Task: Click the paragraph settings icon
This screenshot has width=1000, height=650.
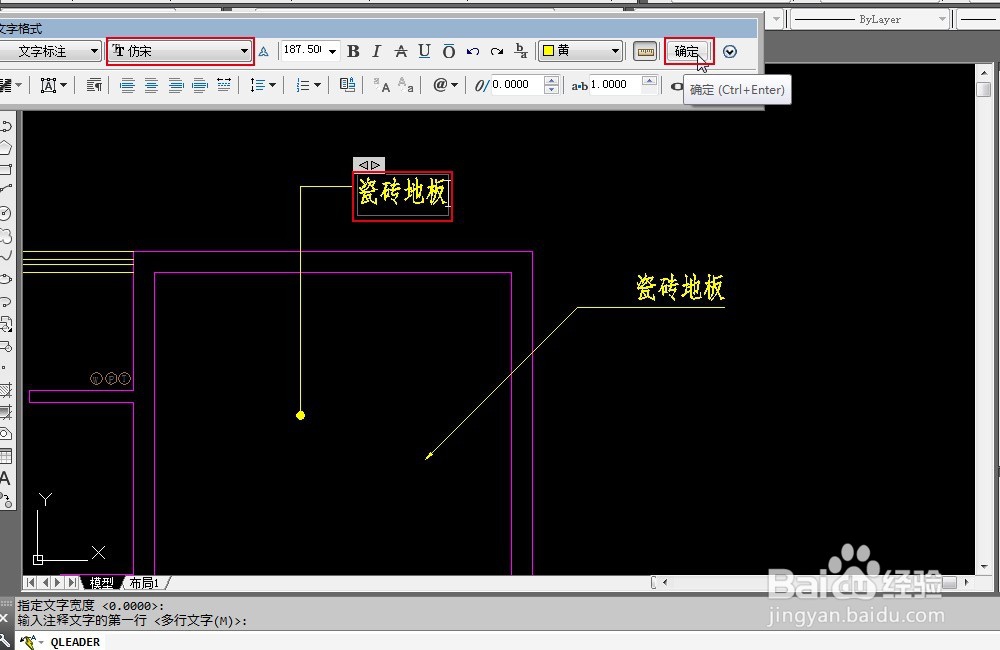Action: tap(94, 85)
